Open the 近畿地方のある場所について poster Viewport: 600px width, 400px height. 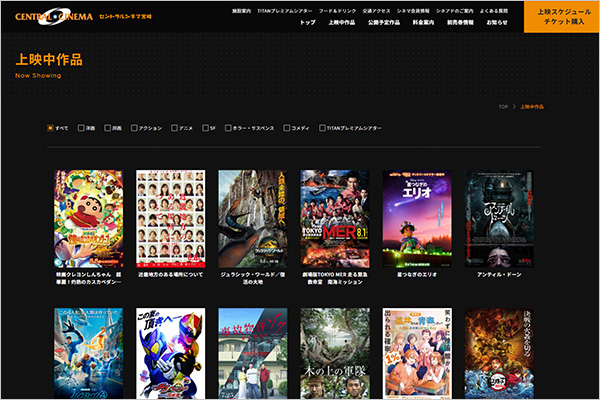tap(171, 219)
